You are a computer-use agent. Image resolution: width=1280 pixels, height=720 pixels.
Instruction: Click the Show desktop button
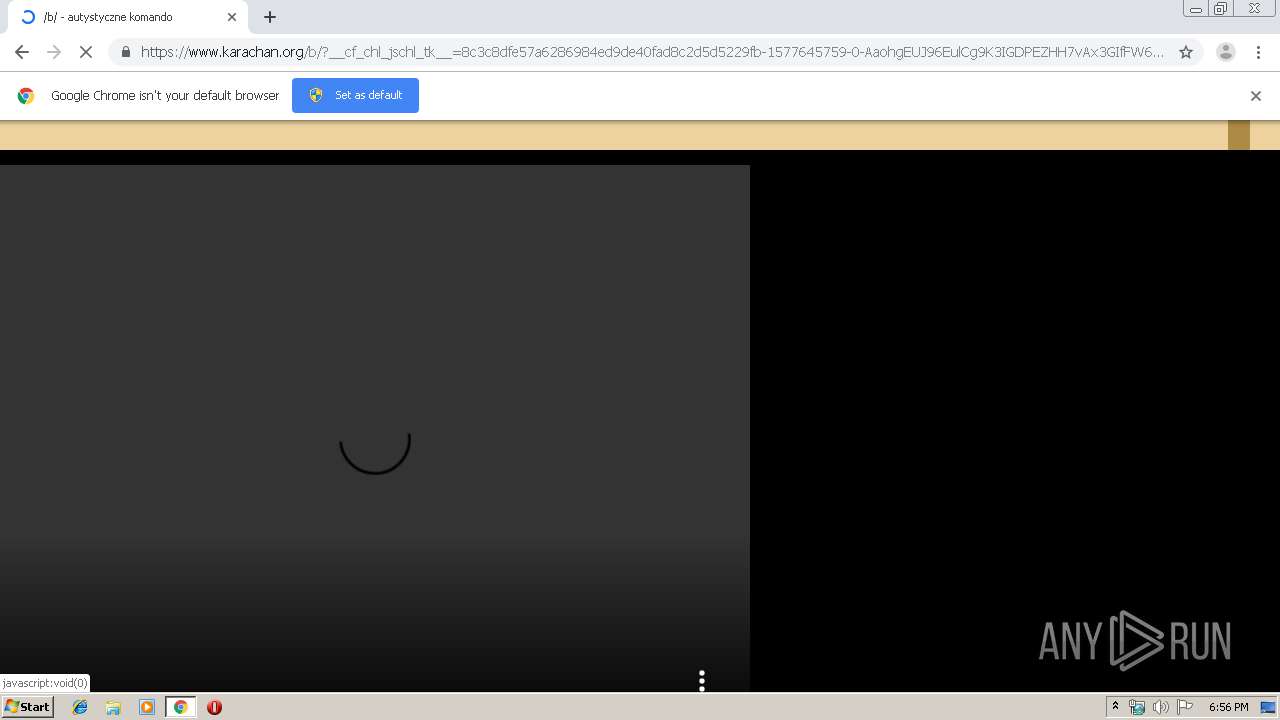1269,707
